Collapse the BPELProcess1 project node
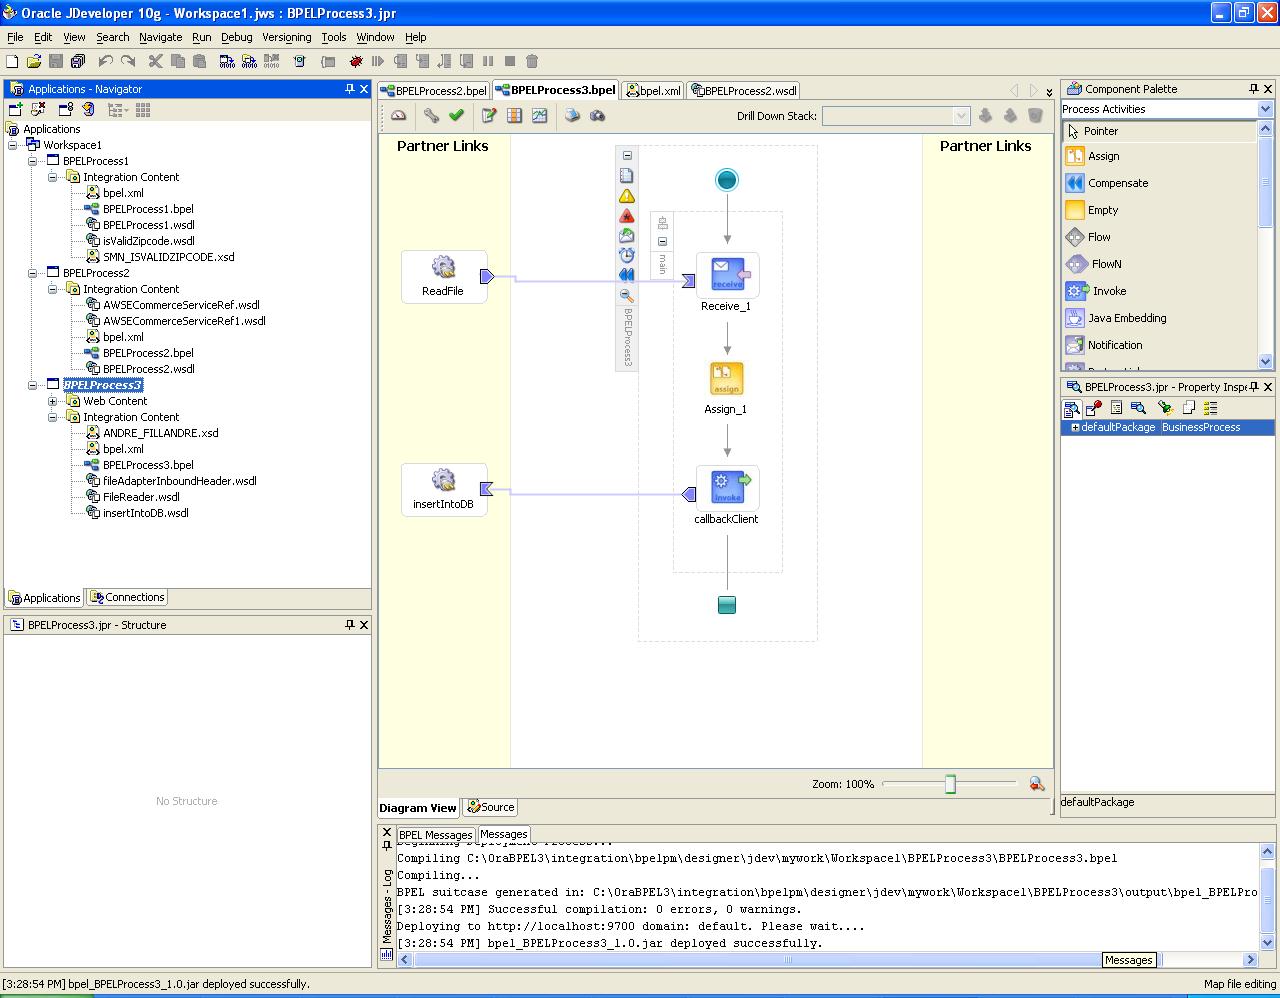 click(33, 161)
